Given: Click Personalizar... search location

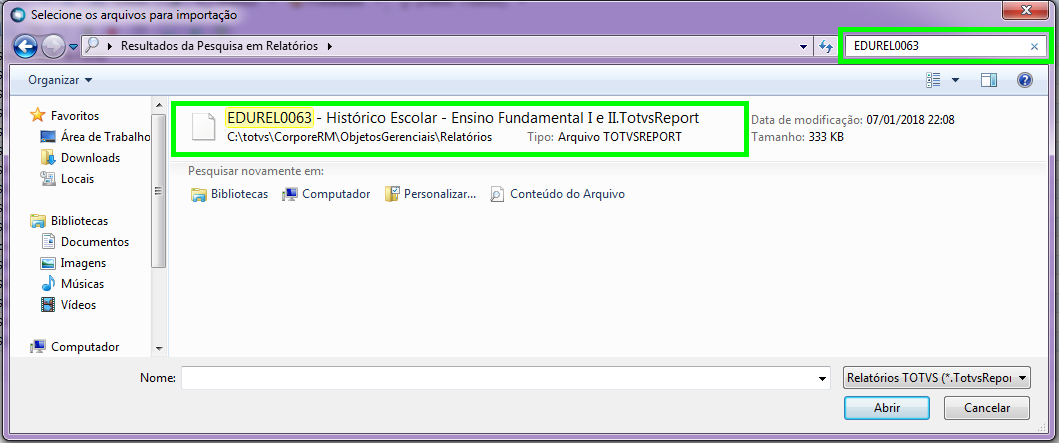Looking at the screenshot, I should click(x=431, y=194).
